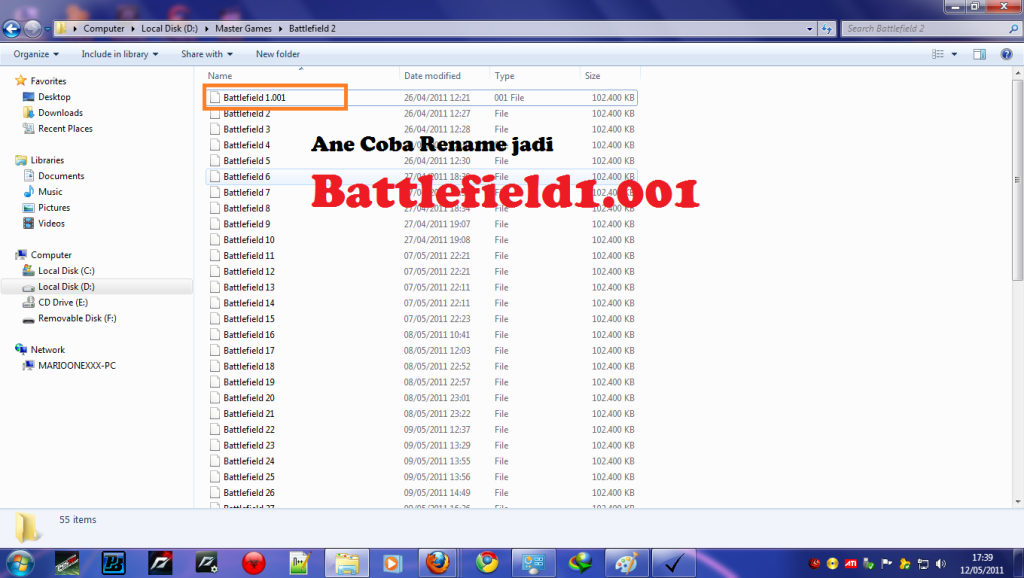Select Libraries in navigation pane
The height and width of the screenshot is (578, 1024).
point(47,160)
